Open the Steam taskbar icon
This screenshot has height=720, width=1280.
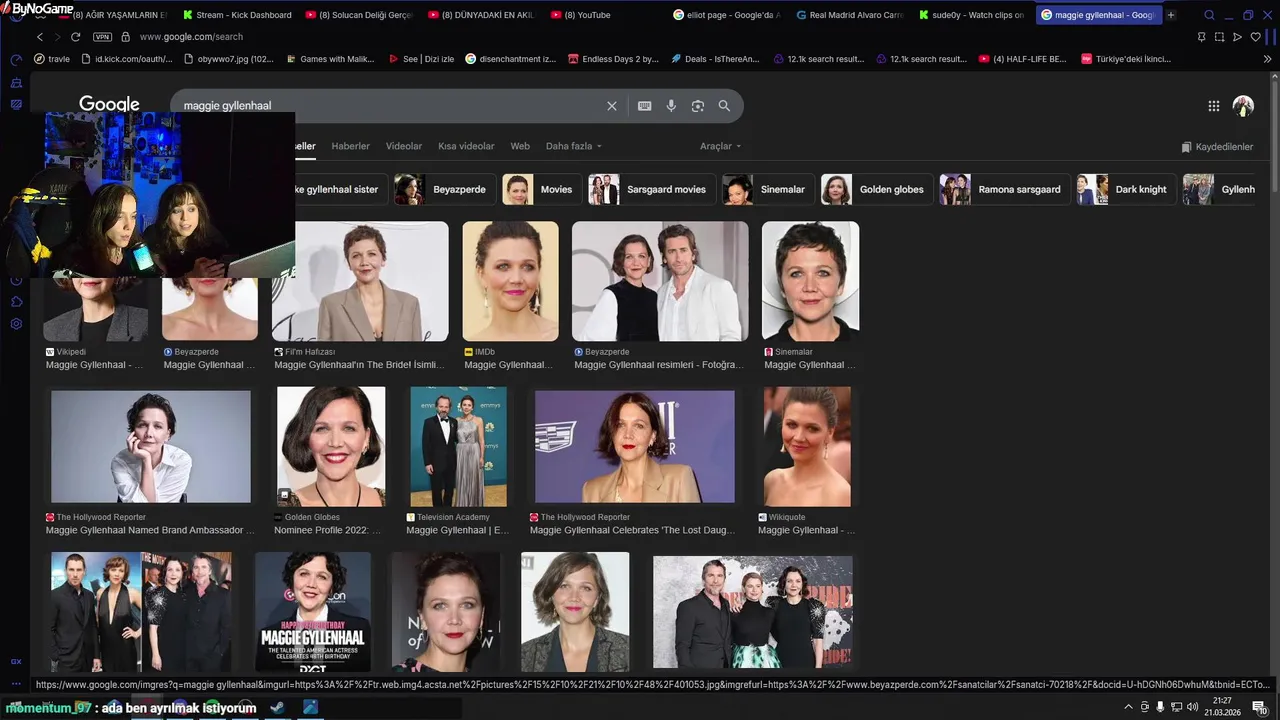point(278,707)
